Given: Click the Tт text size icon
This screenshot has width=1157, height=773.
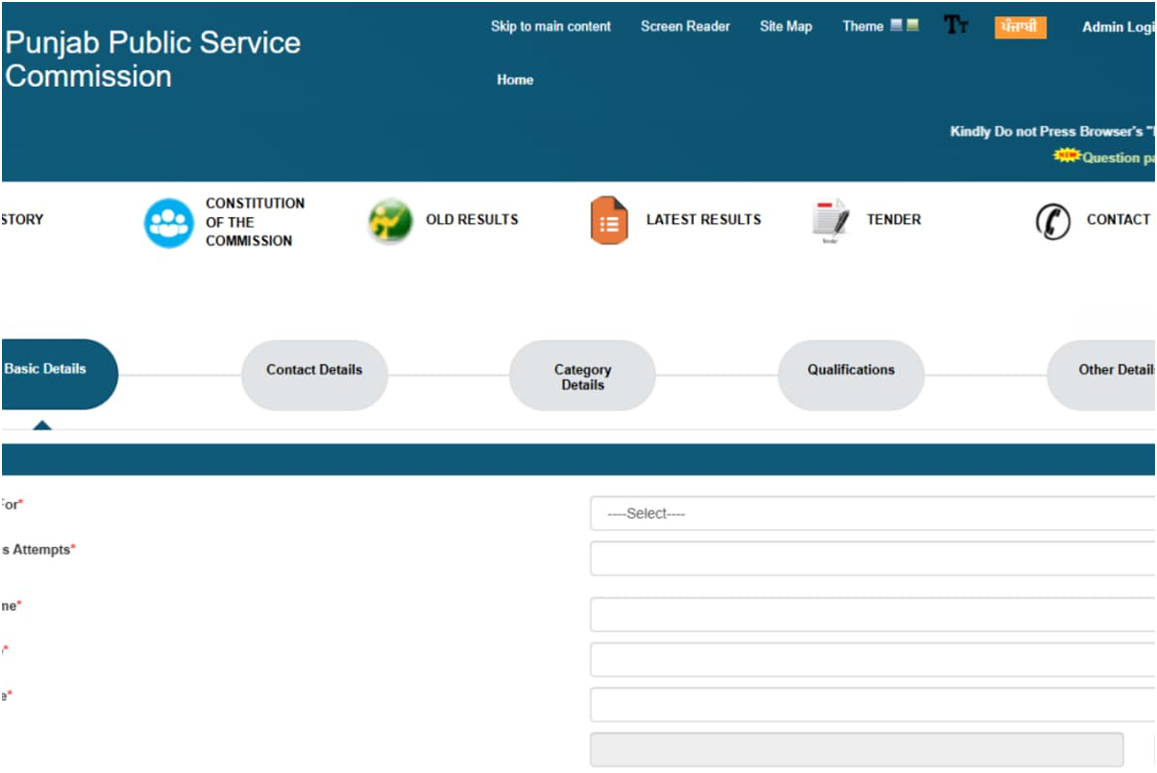Looking at the screenshot, I should (956, 26).
